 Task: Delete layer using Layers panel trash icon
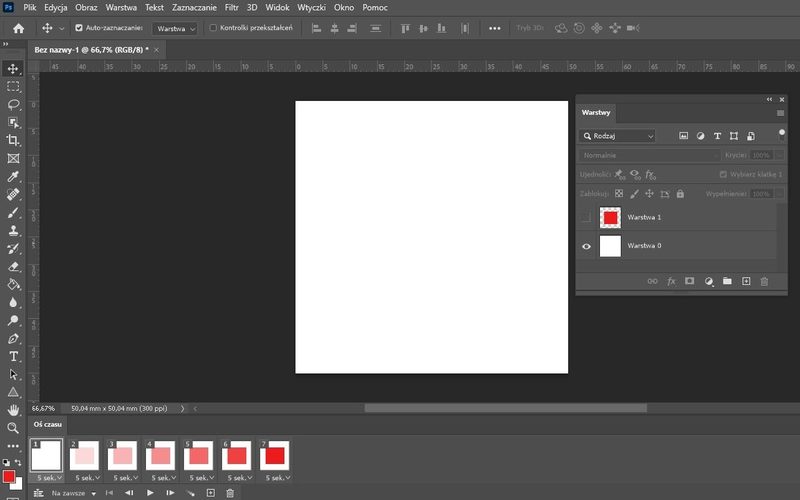[764, 282]
